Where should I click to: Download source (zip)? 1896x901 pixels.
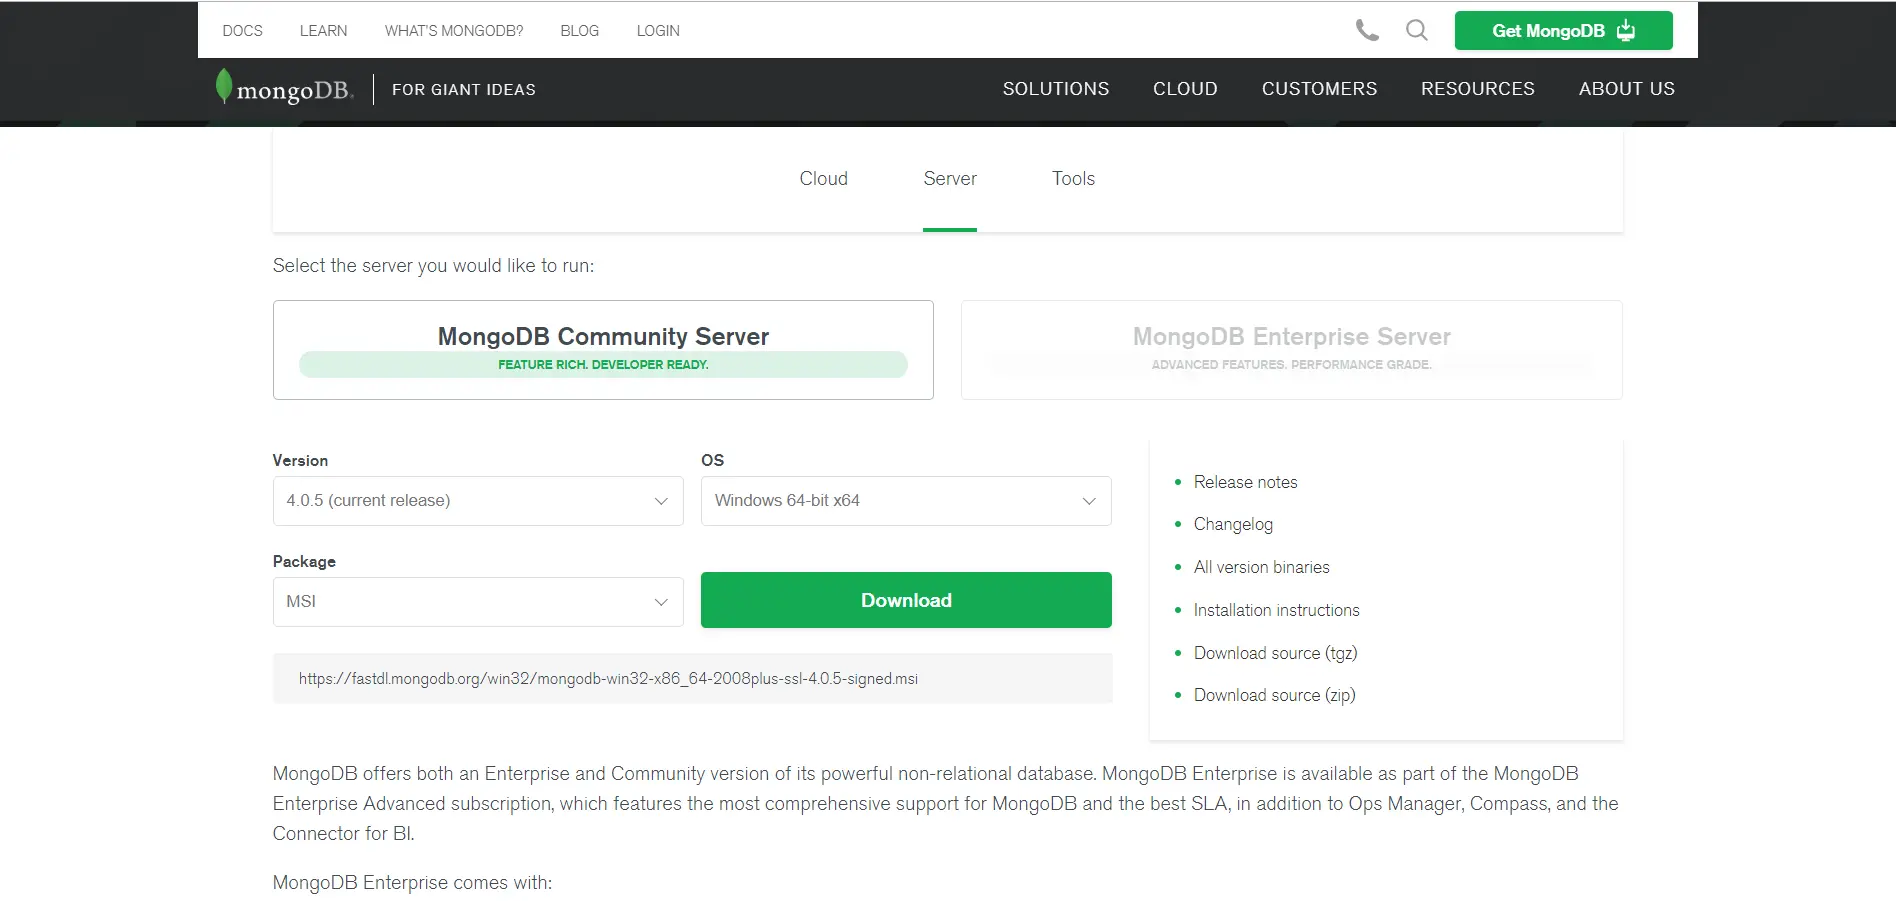coord(1274,694)
